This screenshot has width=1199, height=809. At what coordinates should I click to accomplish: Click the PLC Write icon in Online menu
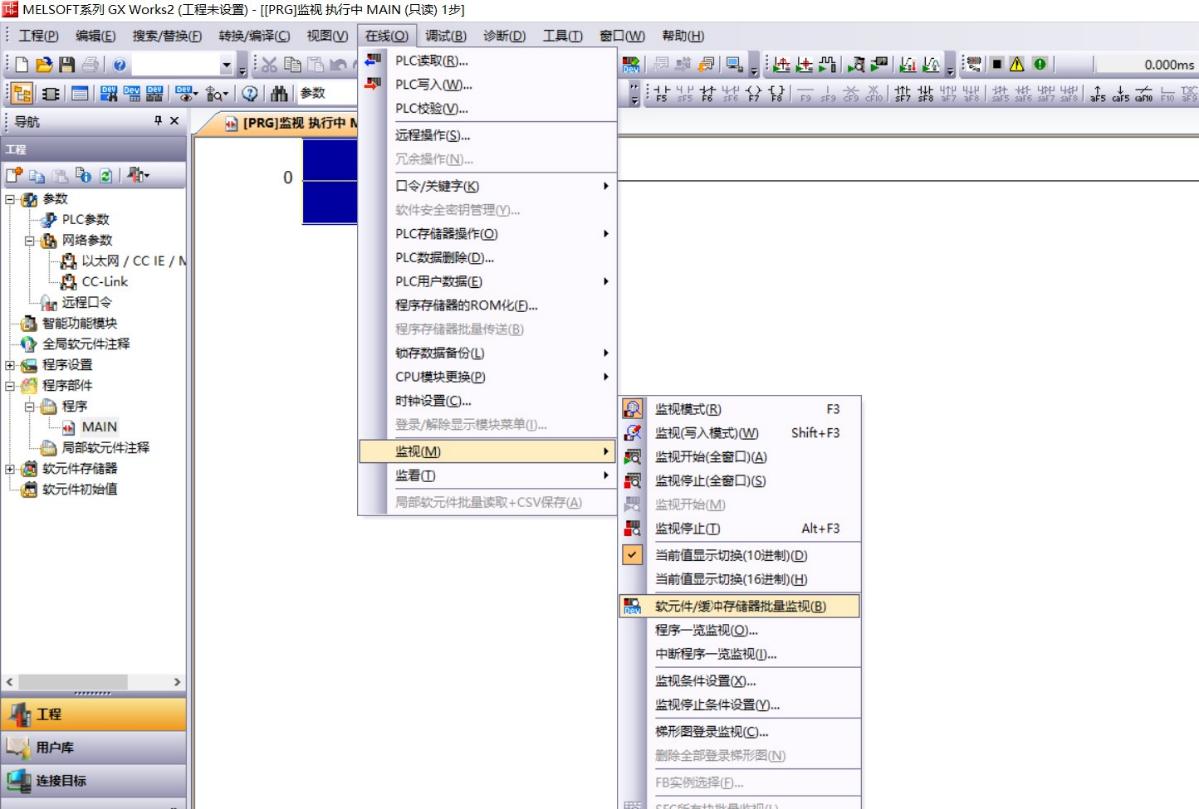click(373, 83)
